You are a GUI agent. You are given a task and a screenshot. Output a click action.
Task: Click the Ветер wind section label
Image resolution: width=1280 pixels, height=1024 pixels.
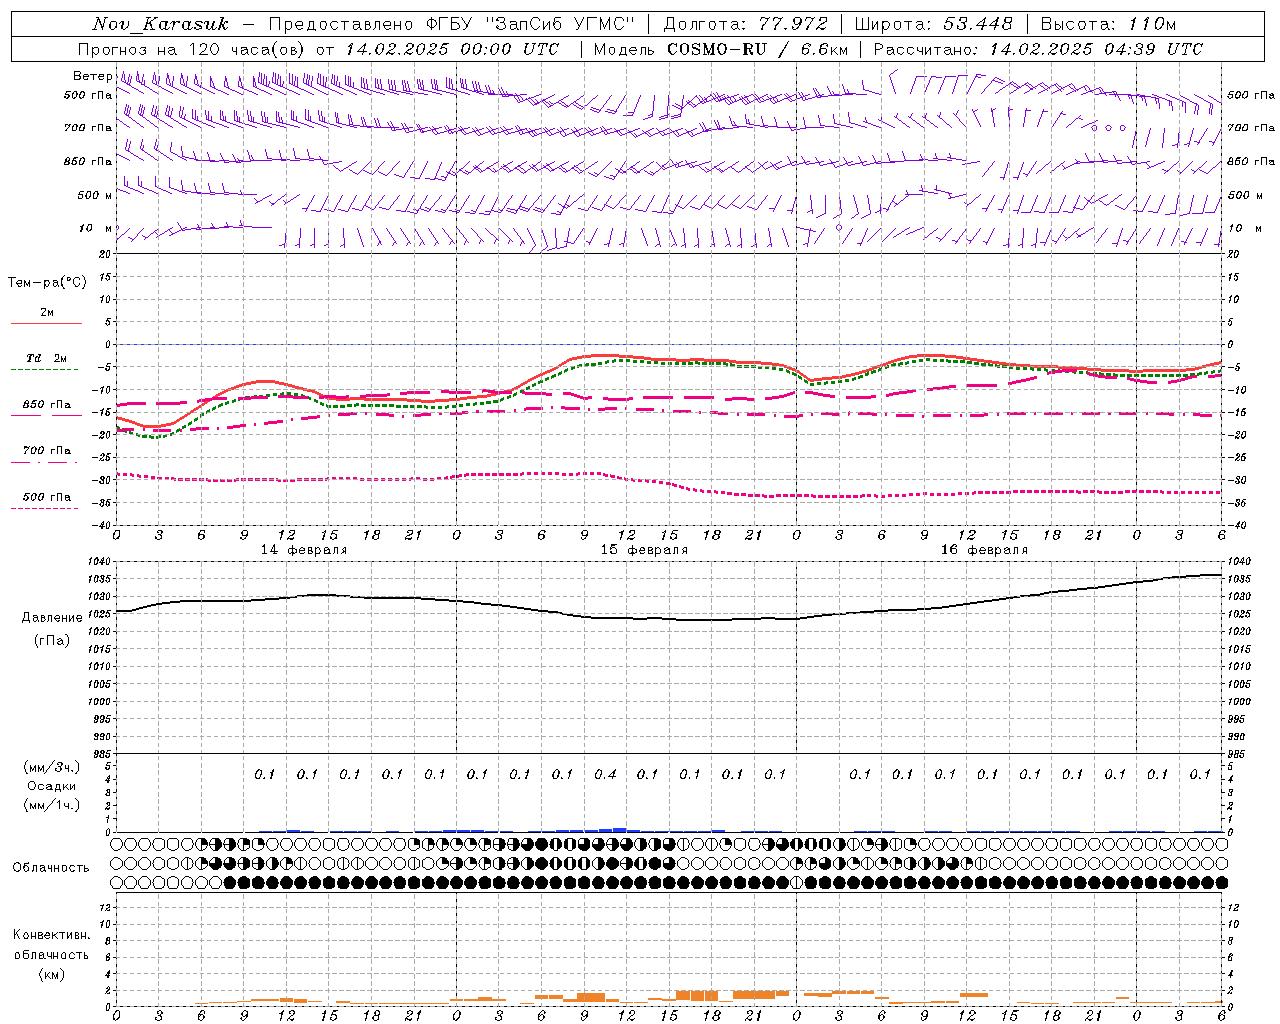coord(92,76)
